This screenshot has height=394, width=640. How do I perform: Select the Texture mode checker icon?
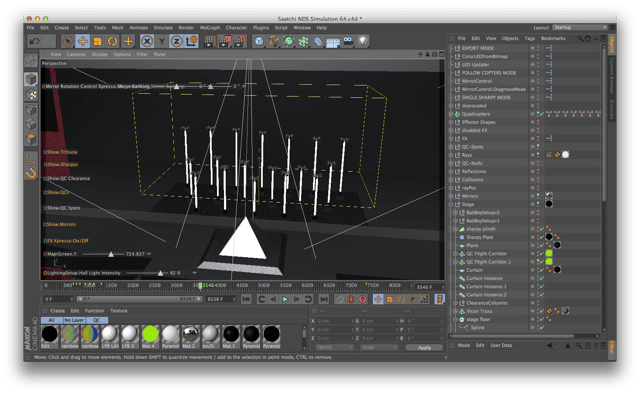coord(31,95)
